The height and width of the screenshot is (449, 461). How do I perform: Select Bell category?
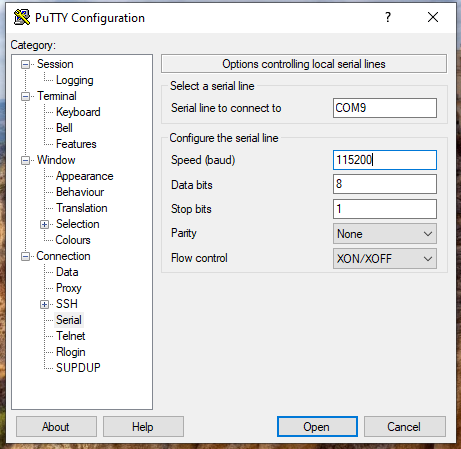(x=64, y=128)
